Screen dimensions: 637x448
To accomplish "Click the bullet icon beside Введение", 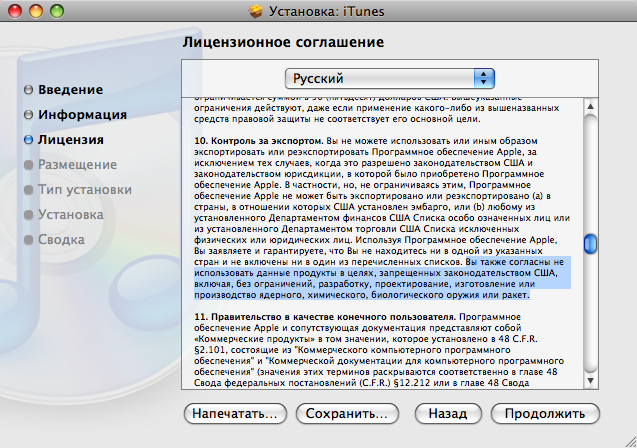I will click(x=28, y=91).
